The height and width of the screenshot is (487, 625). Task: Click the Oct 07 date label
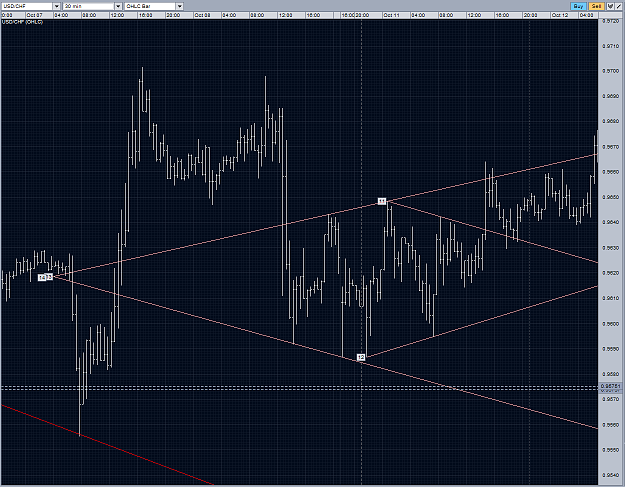click(x=35, y=15)
